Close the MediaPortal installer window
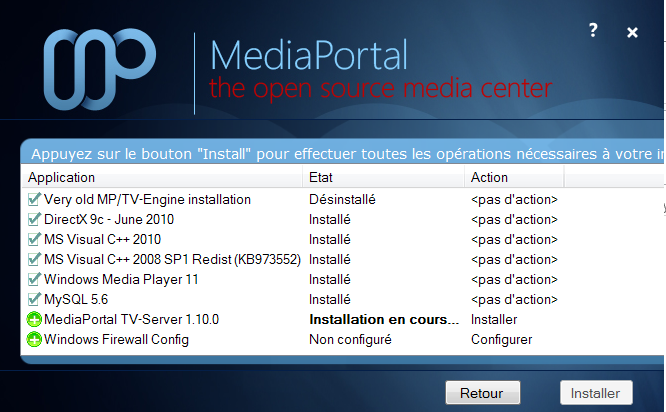666x412 pixels. tap(632, 32)
